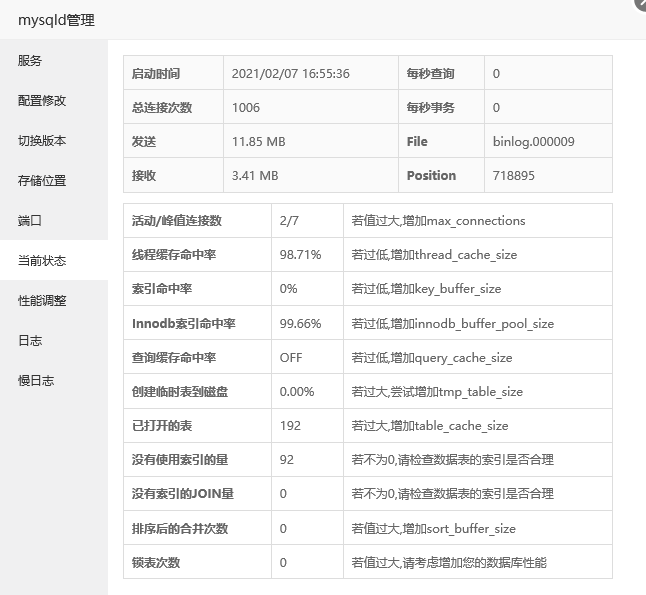This screenshot has height=595, width=646.
Task: Select the value 92 for unindexed queries
Action: click(287, 459)
